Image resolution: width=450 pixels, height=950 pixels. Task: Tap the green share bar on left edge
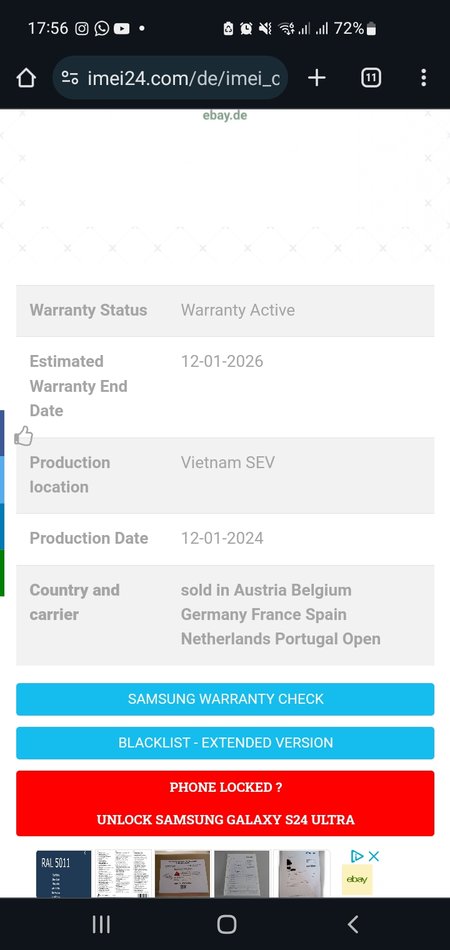(2, 573)
